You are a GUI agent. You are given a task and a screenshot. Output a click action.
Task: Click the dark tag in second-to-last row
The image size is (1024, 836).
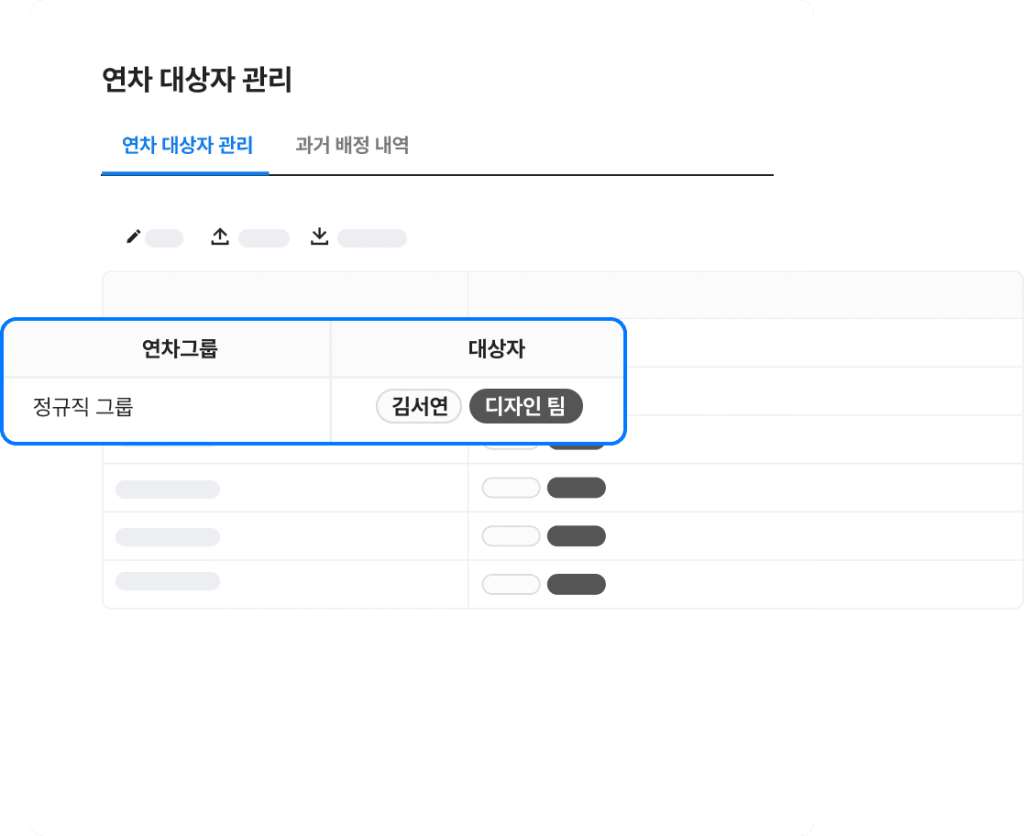tap(576, 536)
